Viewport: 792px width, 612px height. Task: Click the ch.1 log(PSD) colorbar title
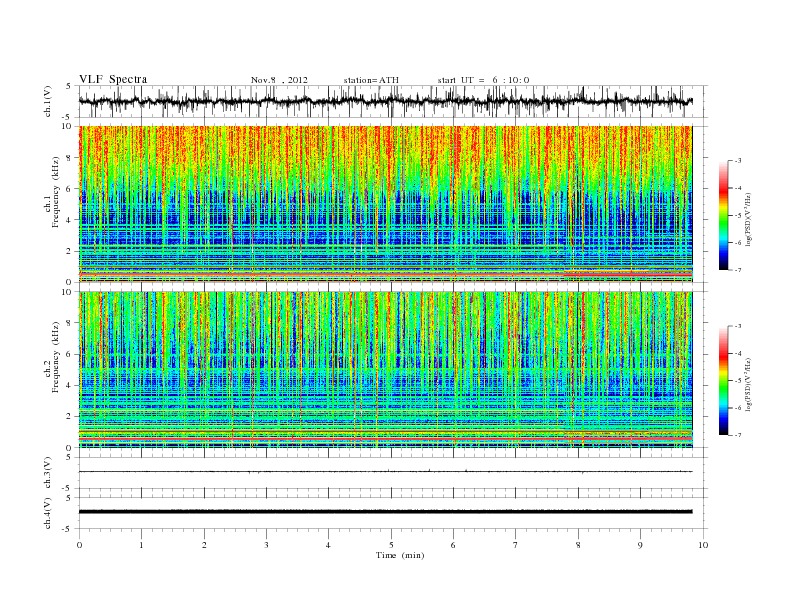click(748, 218)
